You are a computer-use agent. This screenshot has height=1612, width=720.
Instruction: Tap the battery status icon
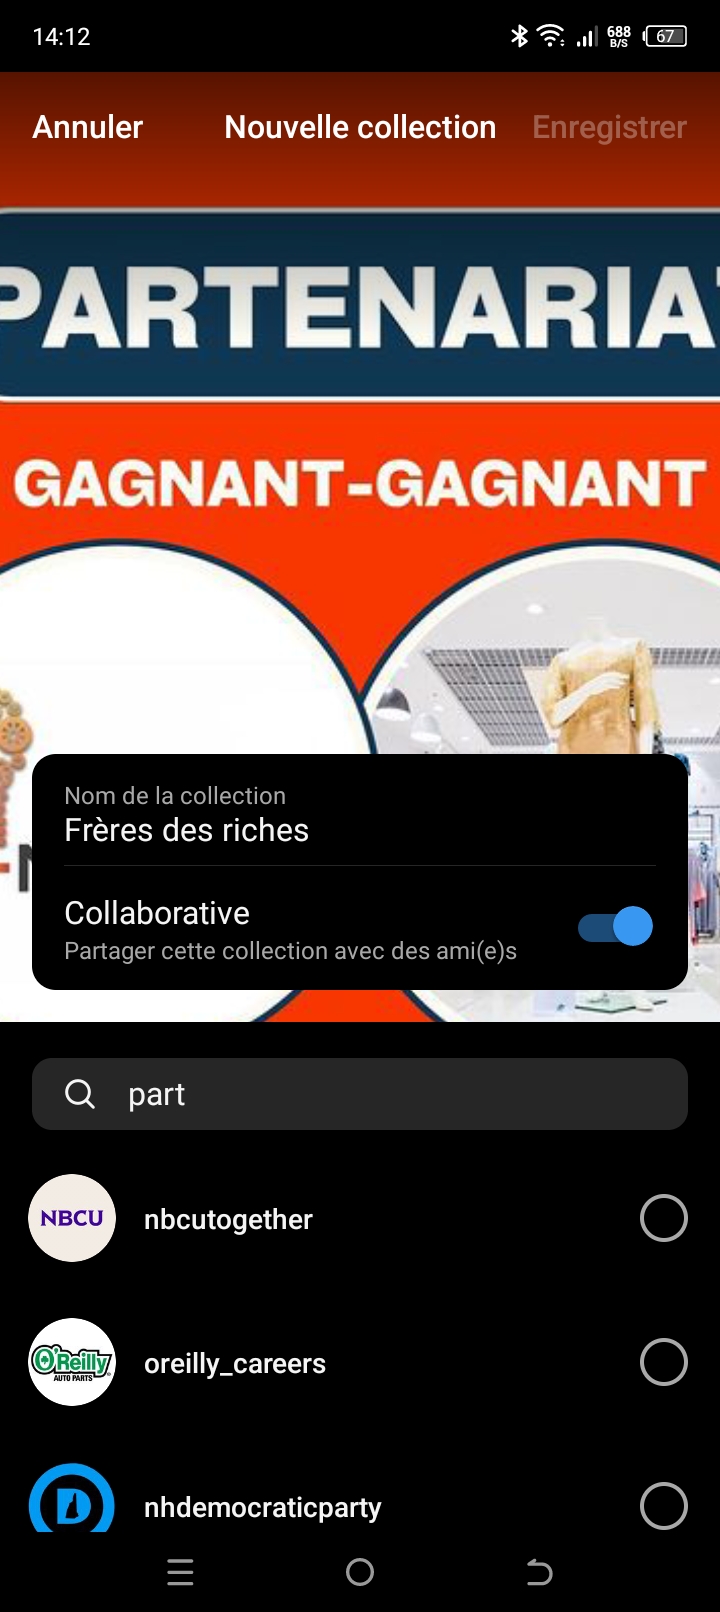(x=666, y=36)
